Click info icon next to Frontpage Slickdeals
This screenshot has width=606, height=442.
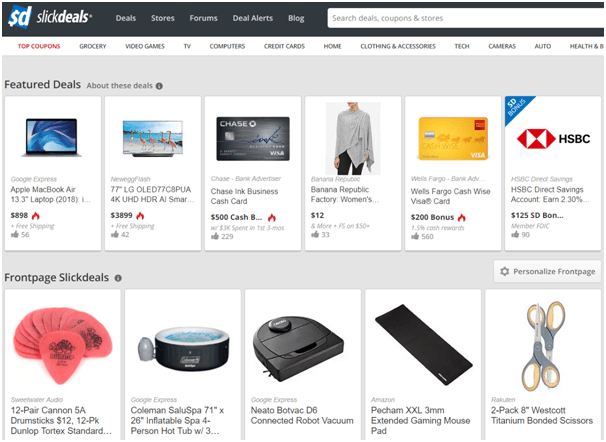pyautogui.click(x=118, y=278)
